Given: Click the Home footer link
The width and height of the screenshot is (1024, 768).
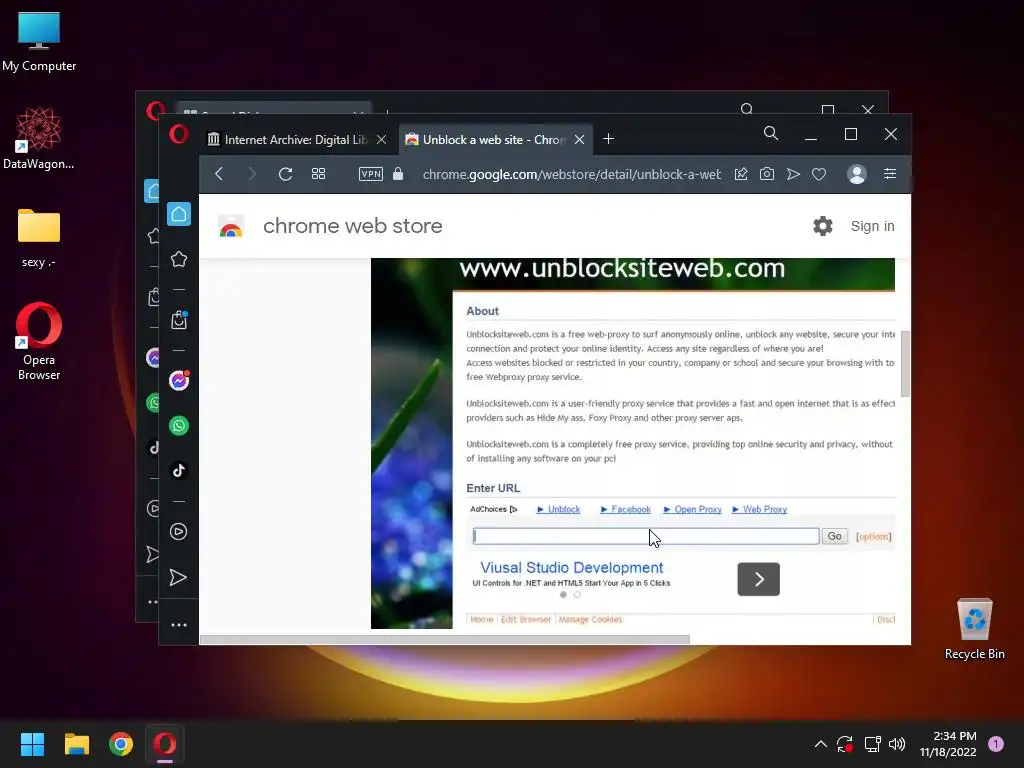Looking at the screenshot, I should pyautogui.click(x=481, y=620).
